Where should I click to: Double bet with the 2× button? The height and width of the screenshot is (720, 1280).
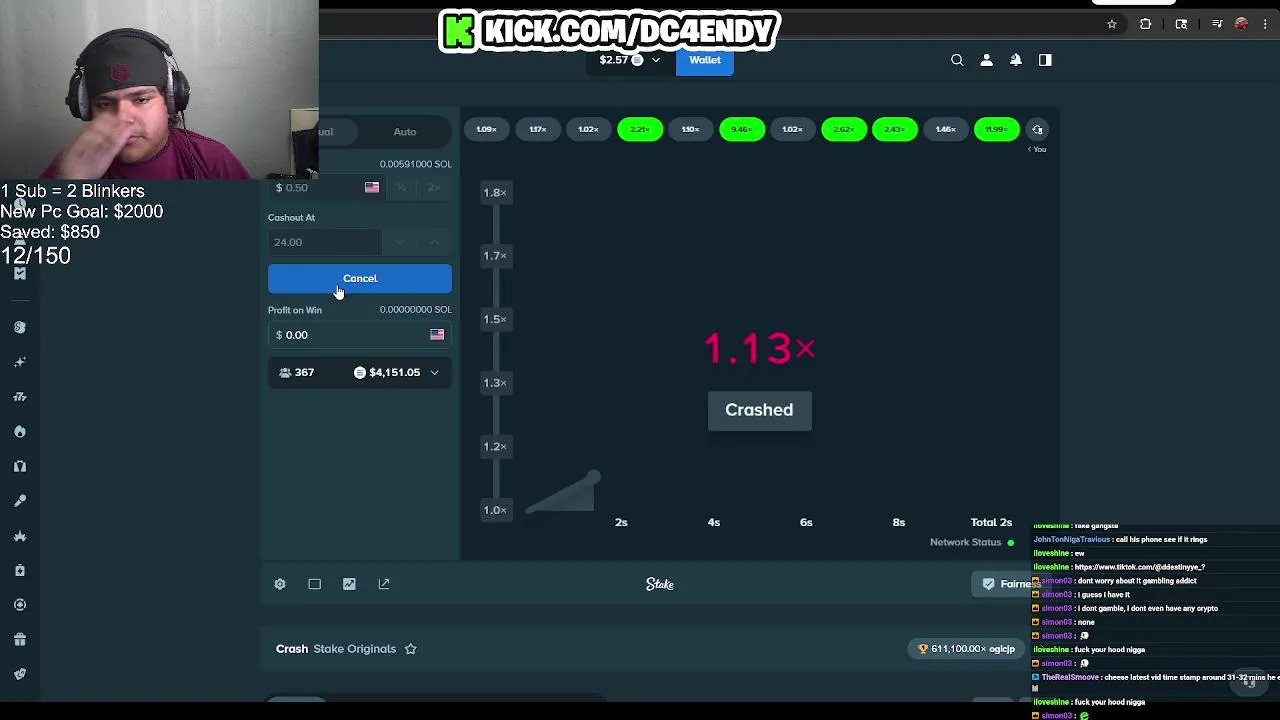pyautogui.click(x=434, y=188)
